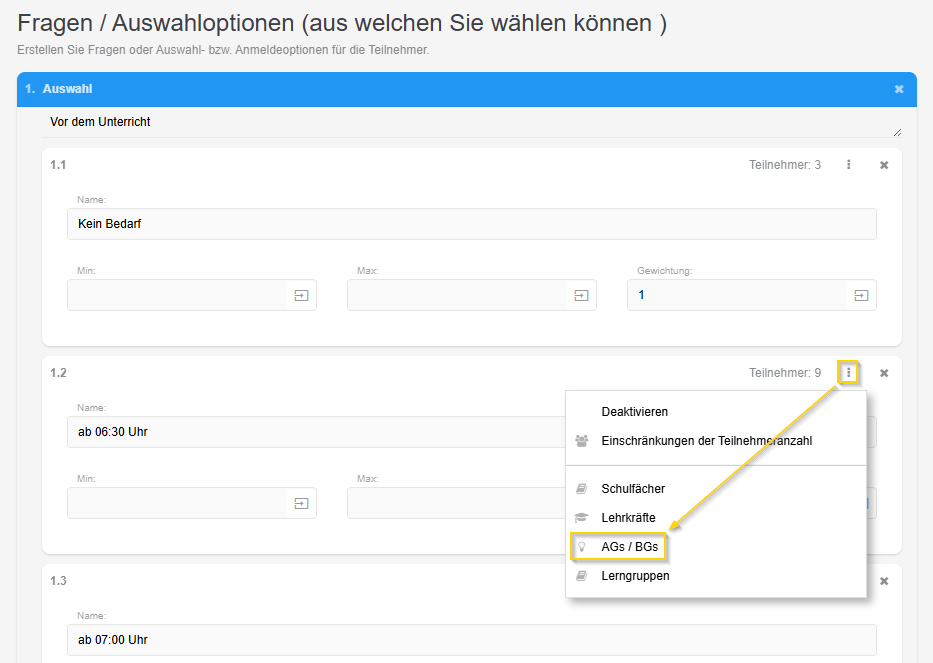The height and width of the screenshot is (663, 933).
Task: Open three-dot menu for option 1.1
Action: (x=849, y=165)
